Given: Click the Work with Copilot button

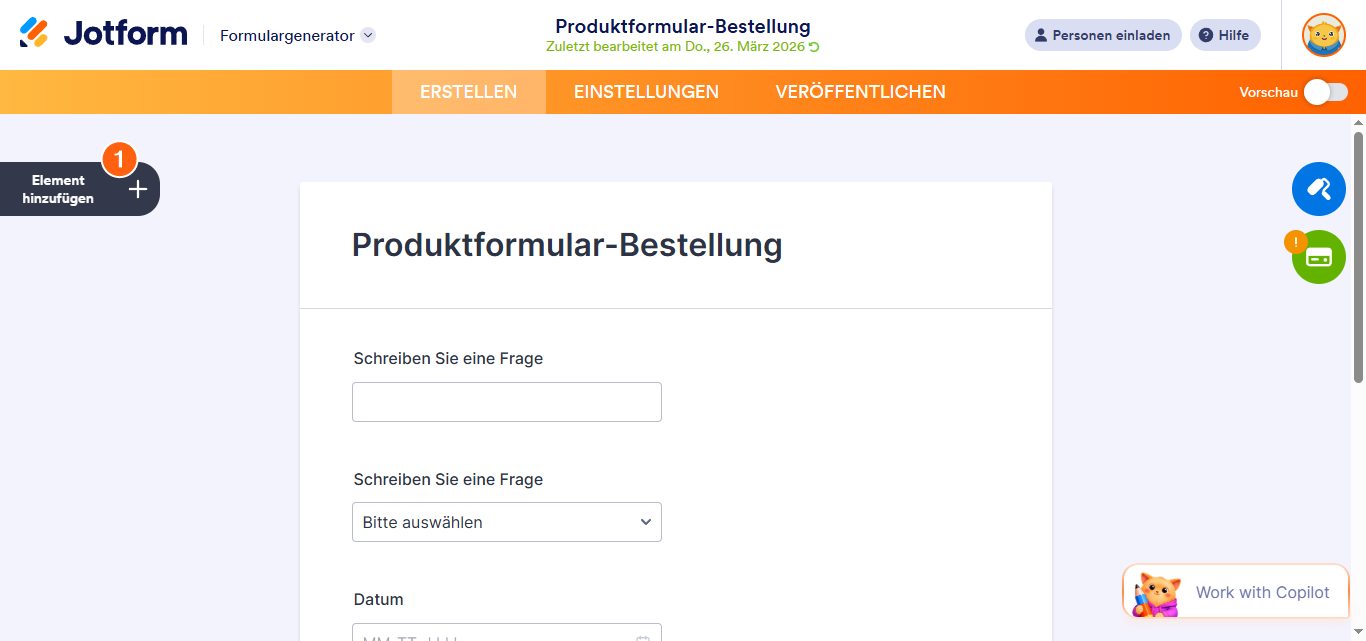Looking at the screenshot, I should (1235, 591).
